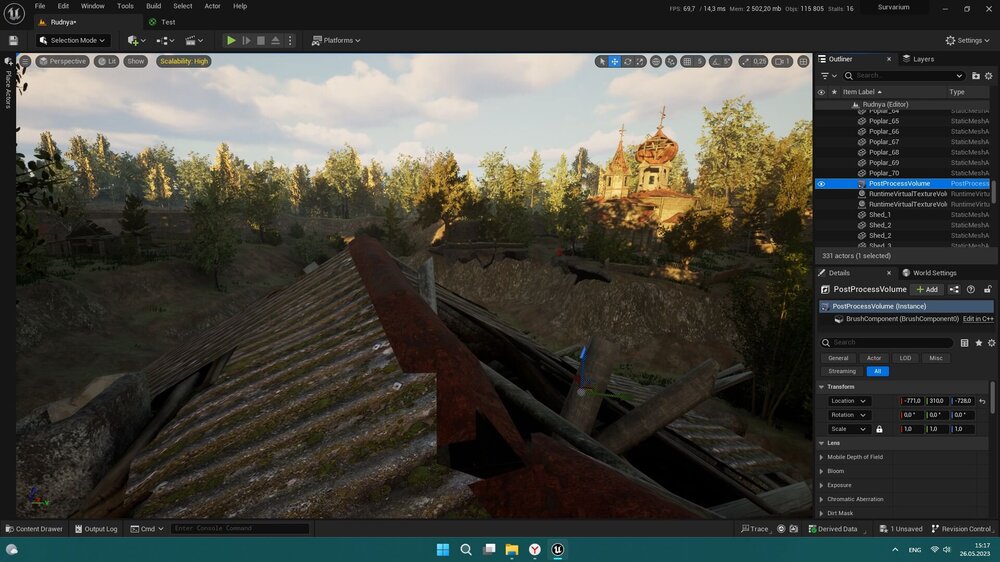Save the current level with disk icon
Viewport: 1000px width, 562px height.
click(13, 40)
